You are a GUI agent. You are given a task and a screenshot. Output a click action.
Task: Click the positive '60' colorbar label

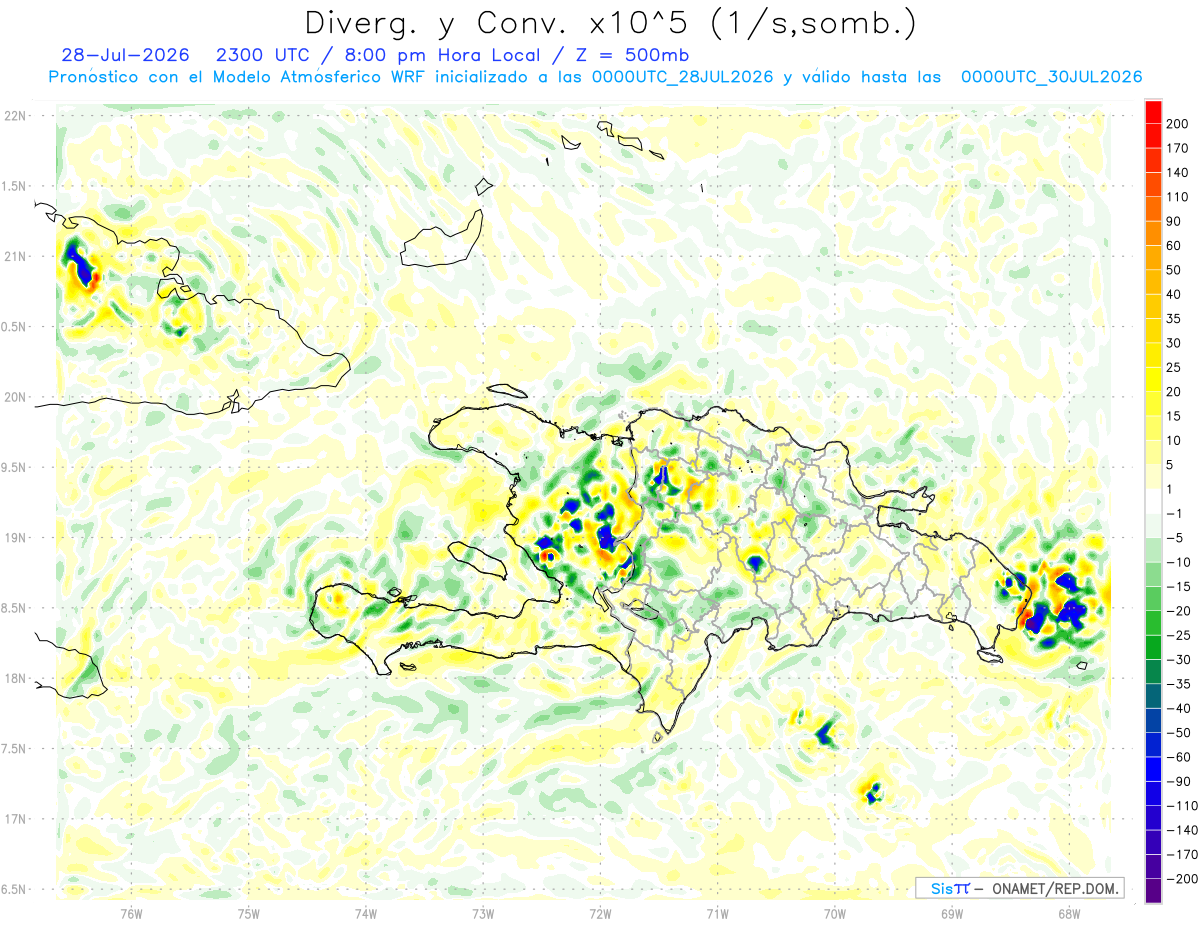1174,245
